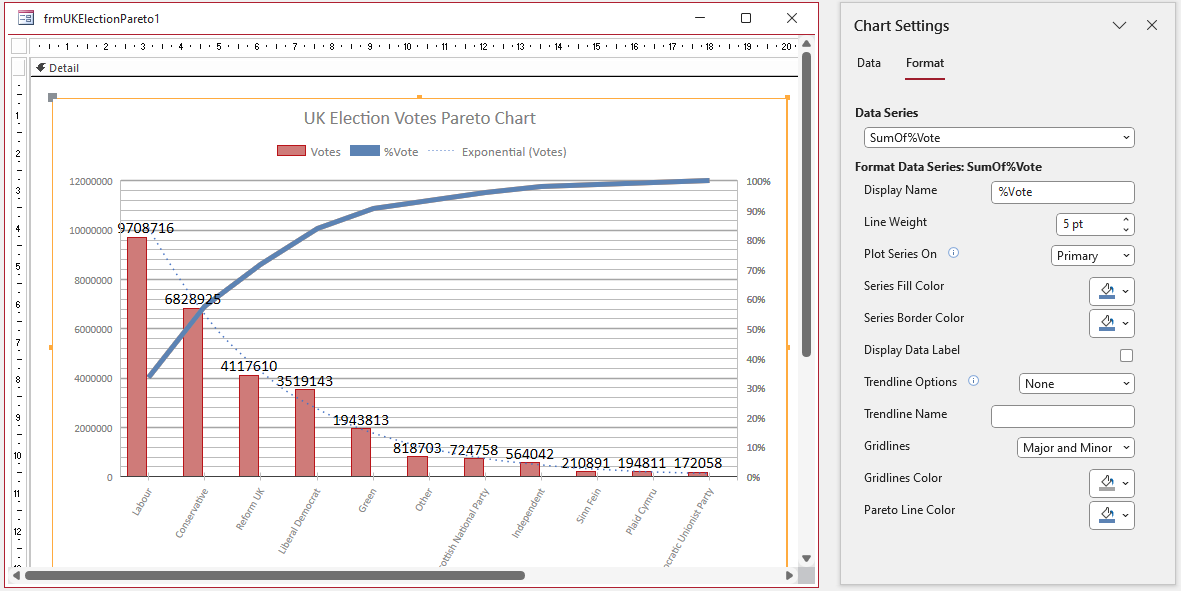
Task: Click the Reform UK bar
Action: pos(249,426)
